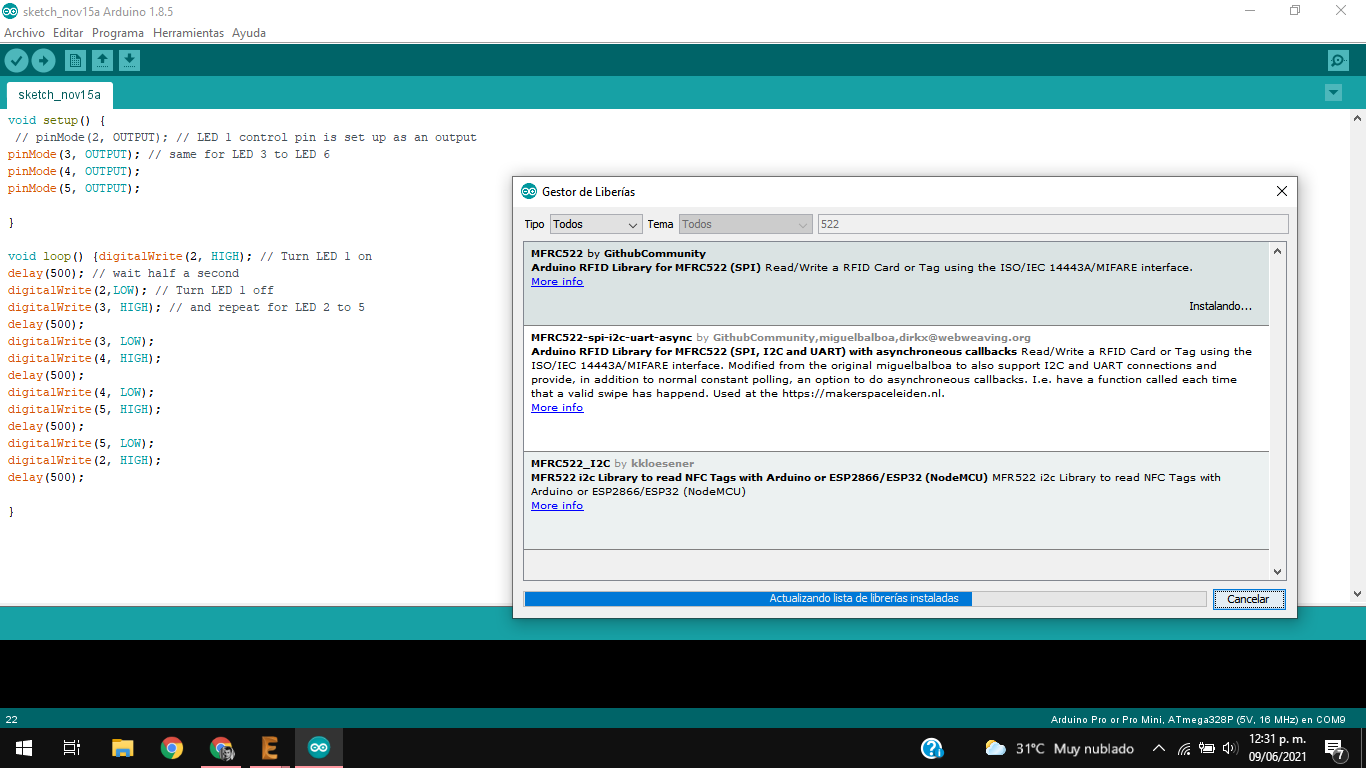Click the Open sketch up-arrow icon

point(102,61)
